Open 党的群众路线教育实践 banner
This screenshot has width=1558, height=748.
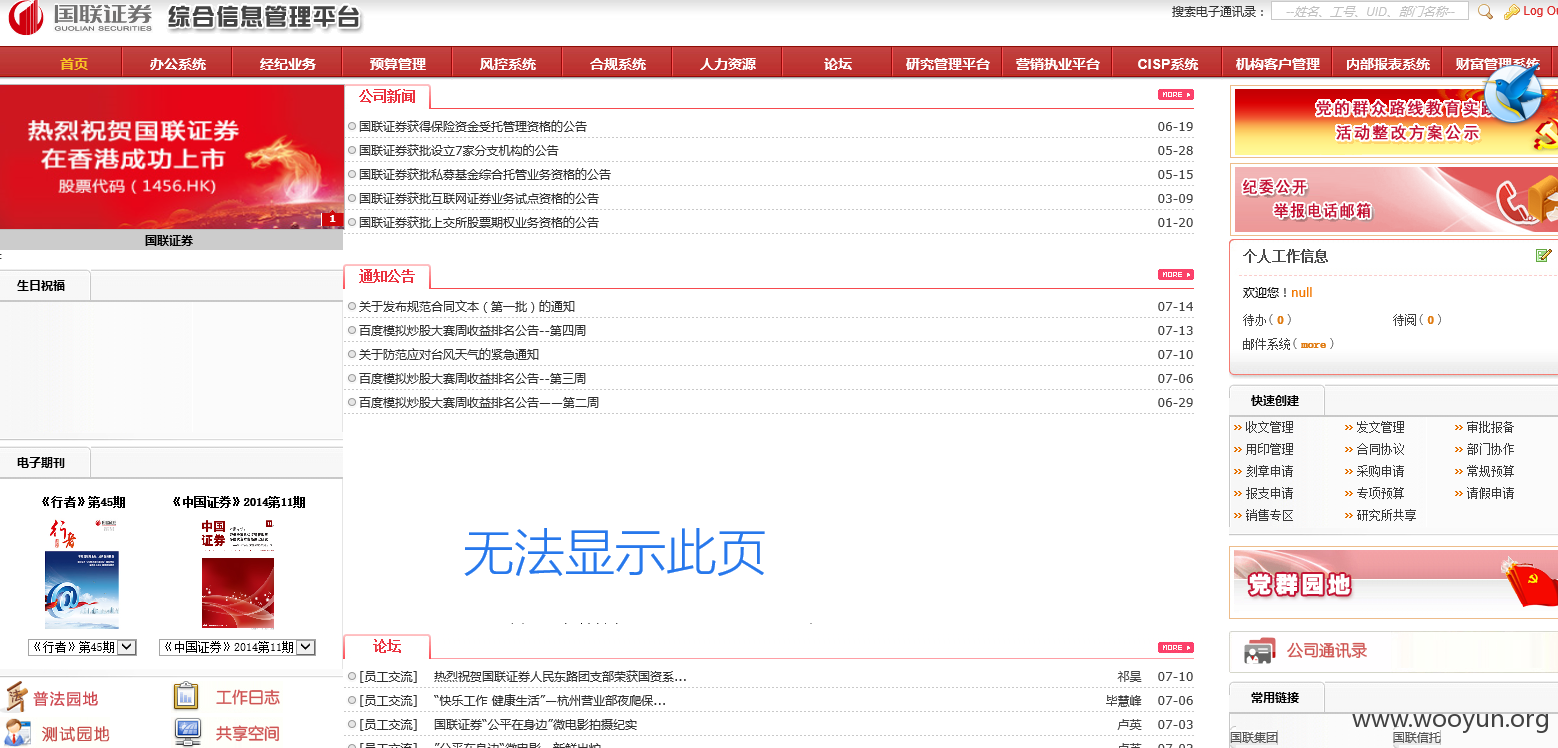click(x=1395, y=121)
